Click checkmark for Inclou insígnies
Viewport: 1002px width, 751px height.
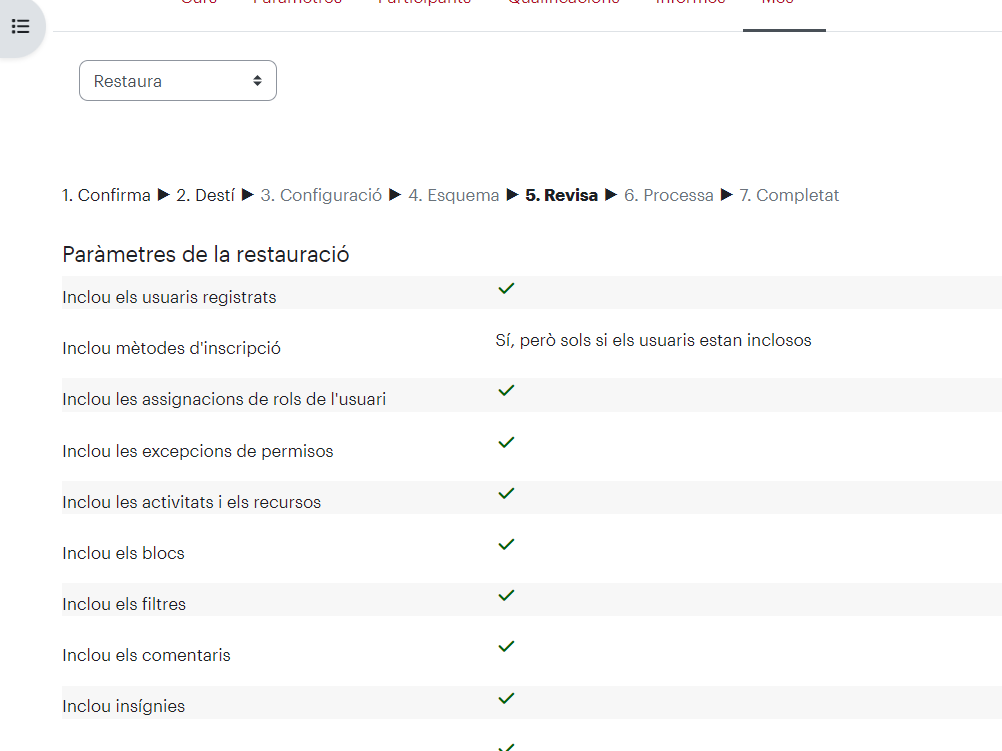click(x=506, y=699)
